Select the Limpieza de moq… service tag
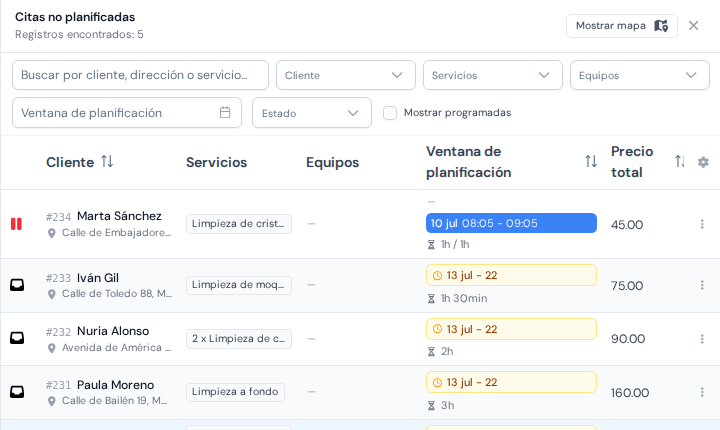 239,285
